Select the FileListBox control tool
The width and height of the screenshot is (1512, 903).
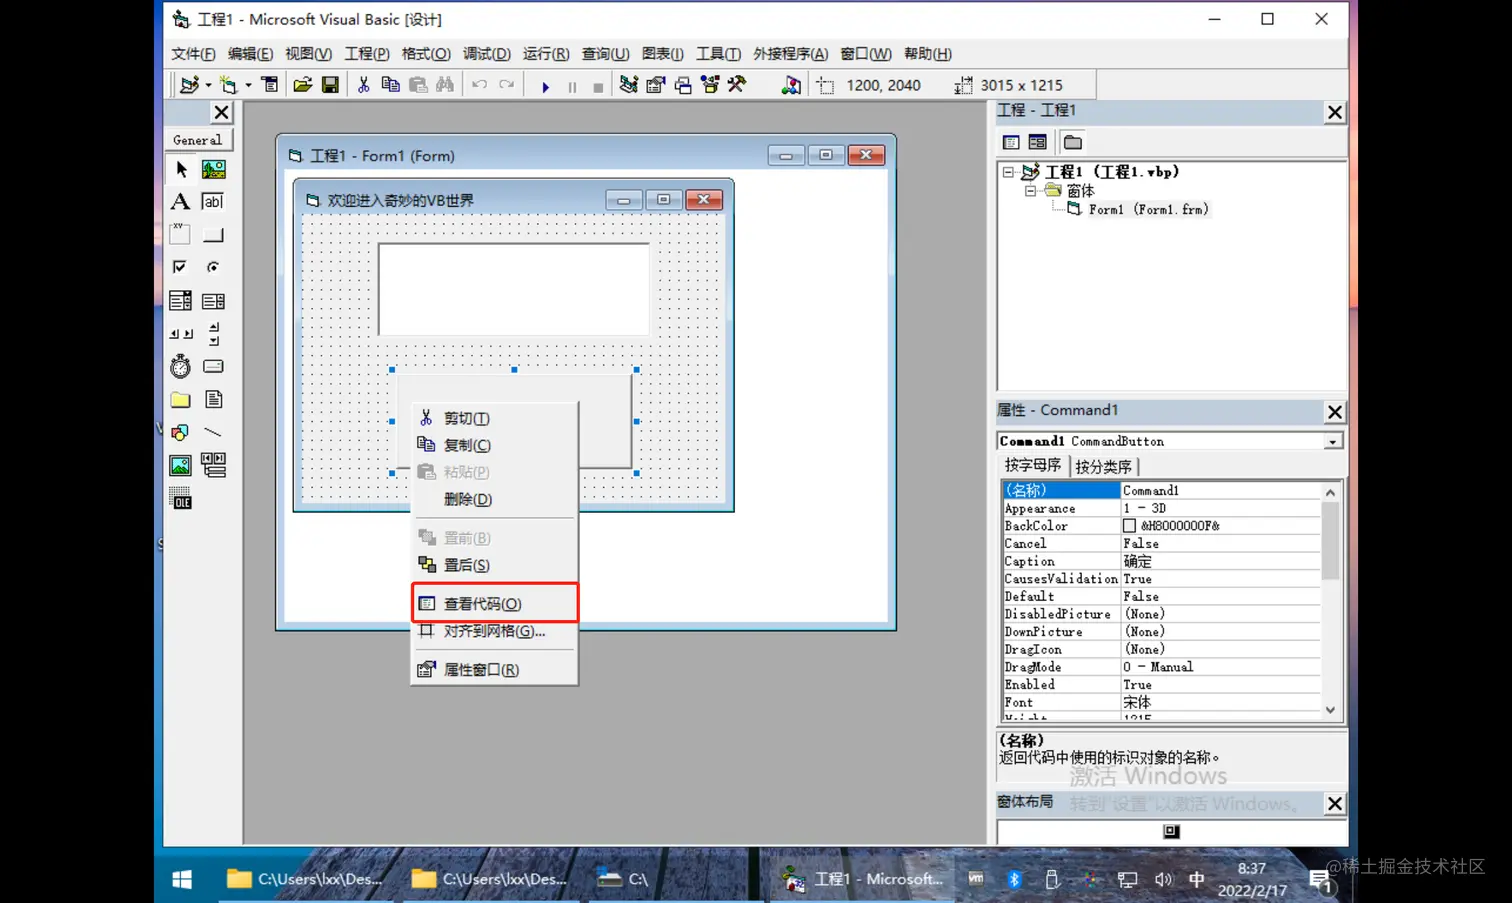click(x=213, y=400)
